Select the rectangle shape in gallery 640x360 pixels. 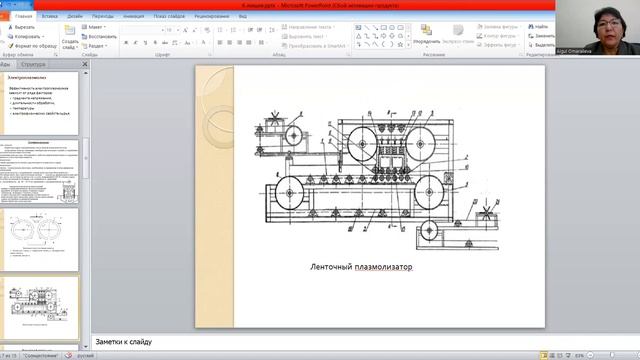pos(384,28)
